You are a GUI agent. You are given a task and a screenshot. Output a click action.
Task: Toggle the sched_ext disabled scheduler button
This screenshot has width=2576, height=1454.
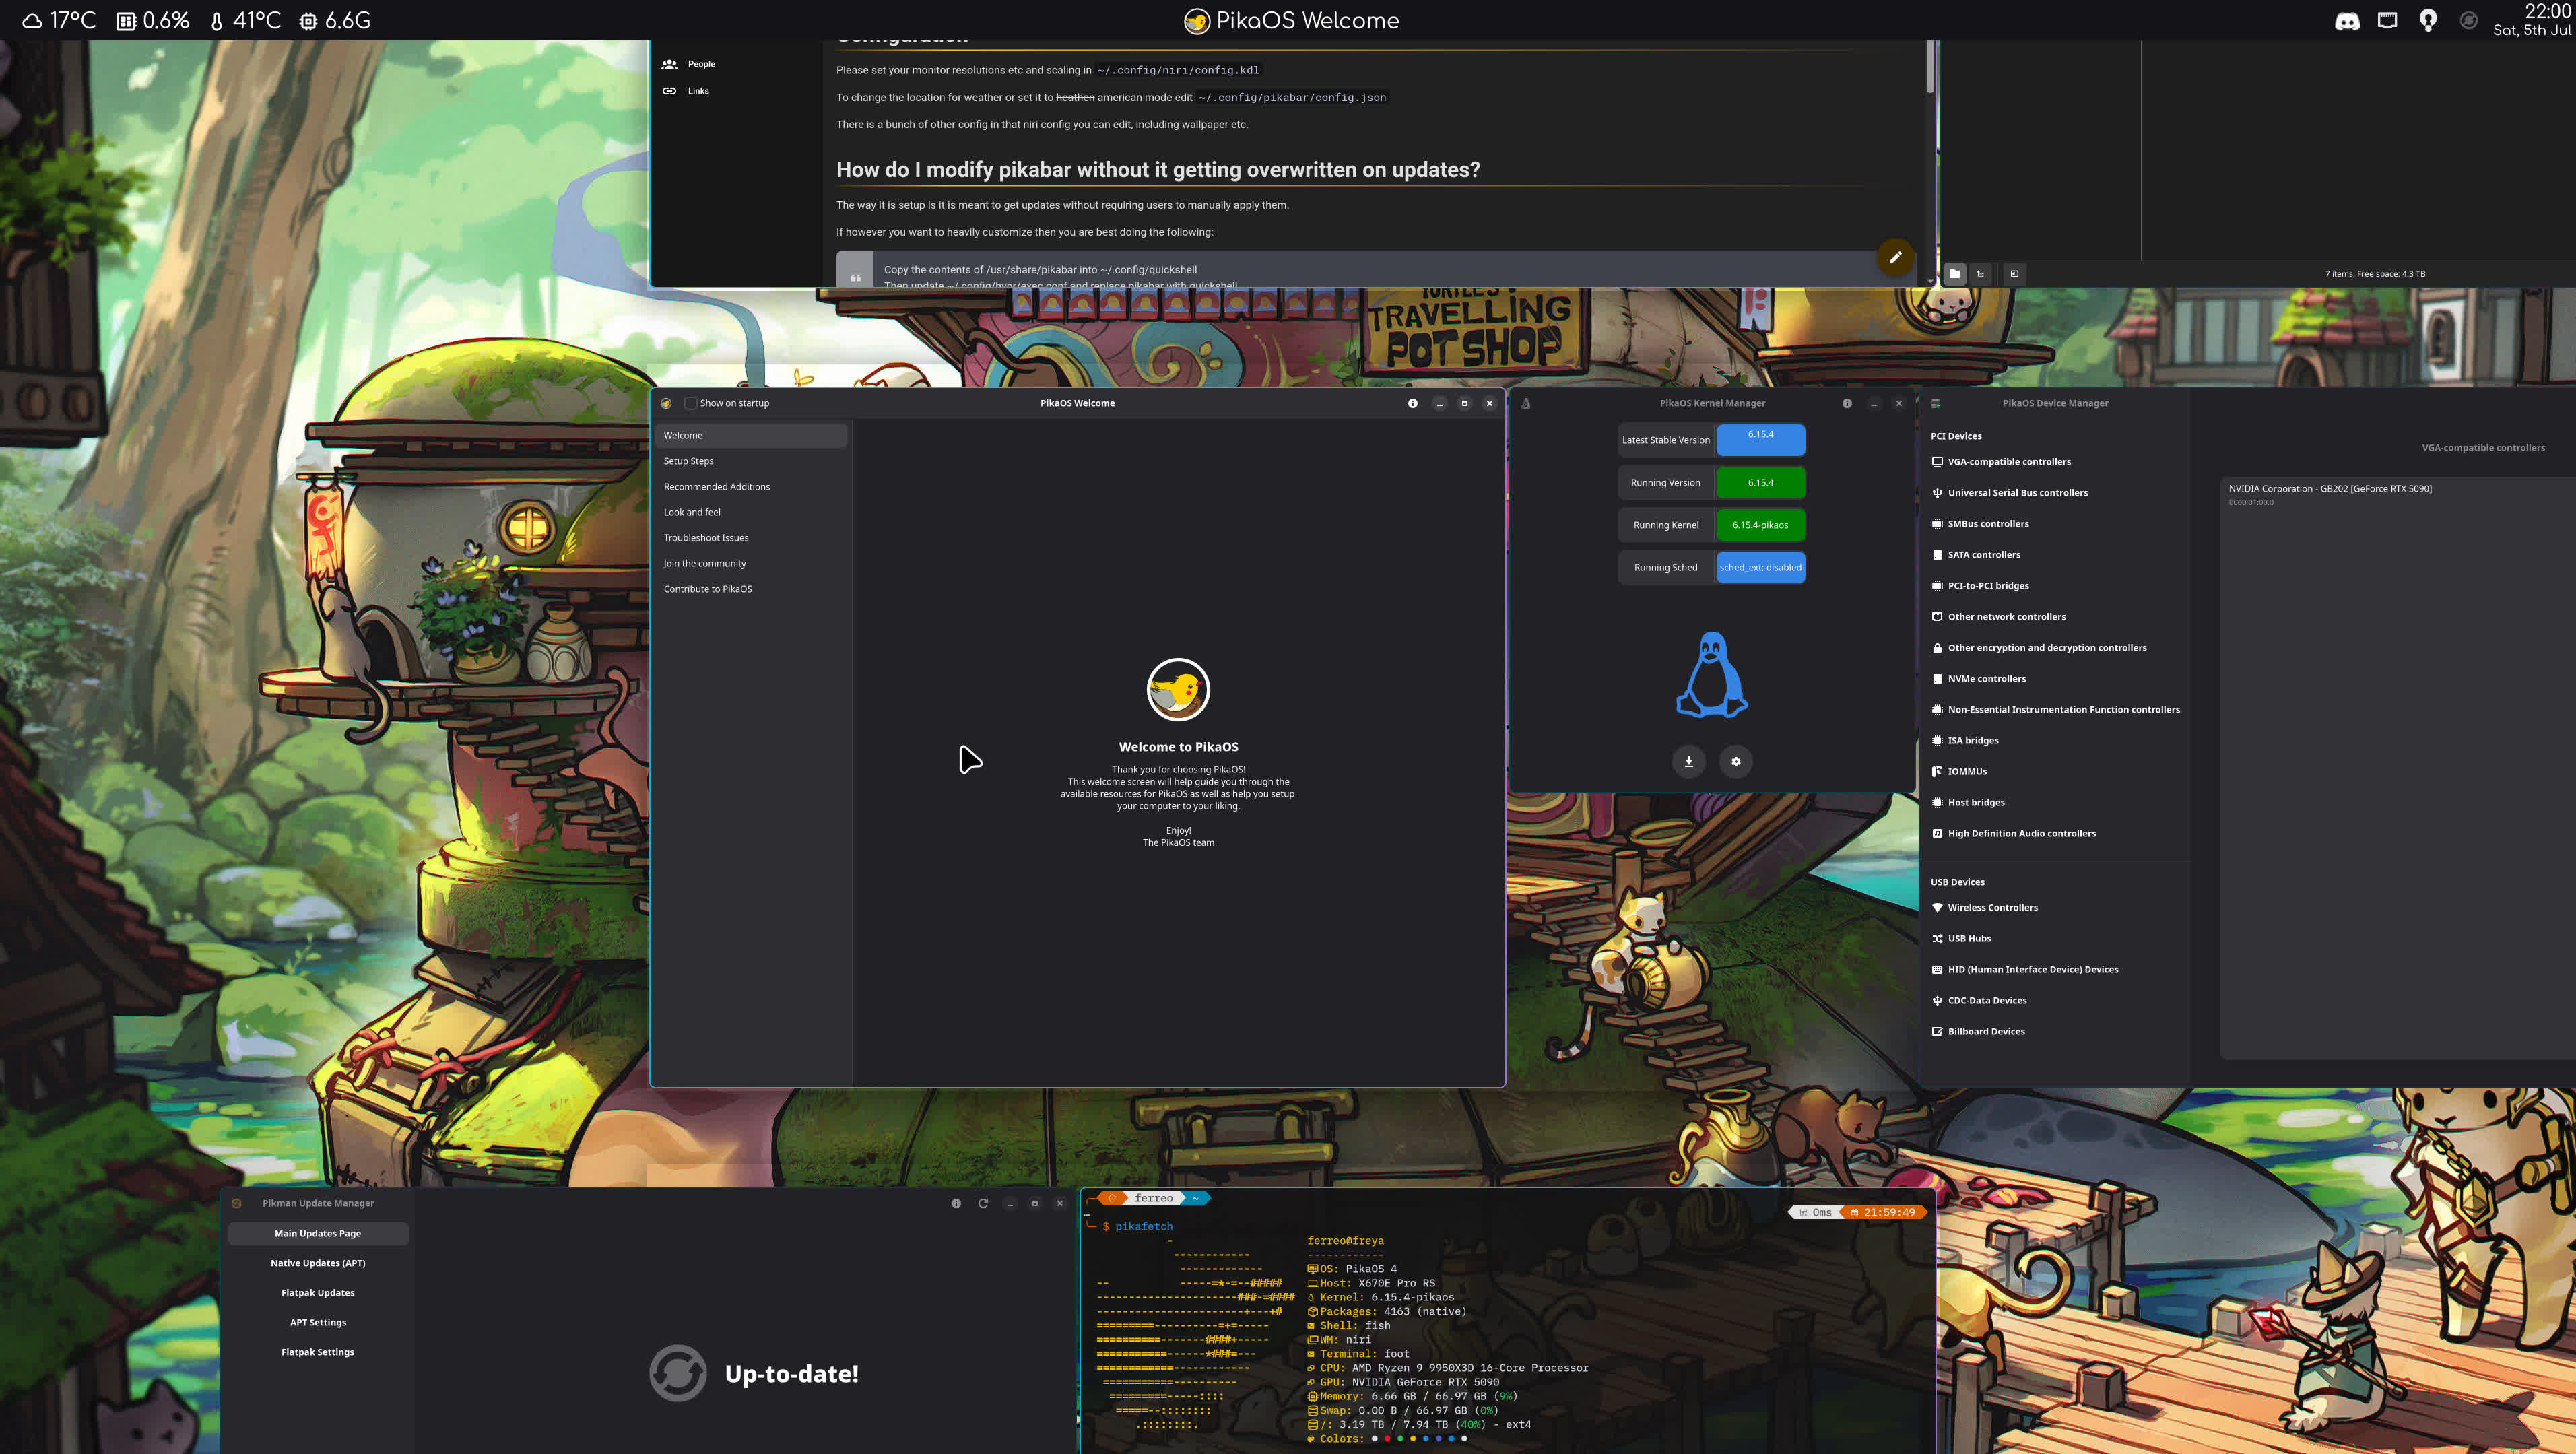coord(1760,567)
